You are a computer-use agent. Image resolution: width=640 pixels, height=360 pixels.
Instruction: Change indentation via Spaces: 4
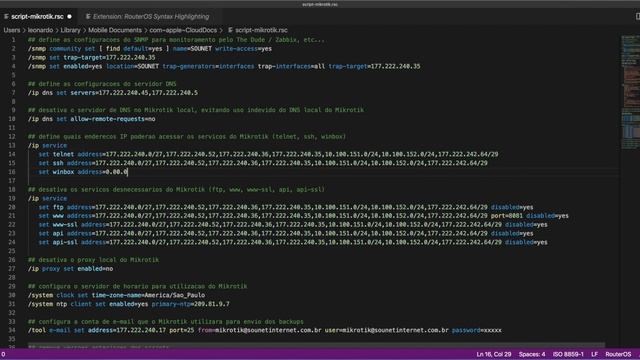pos(532,354)
